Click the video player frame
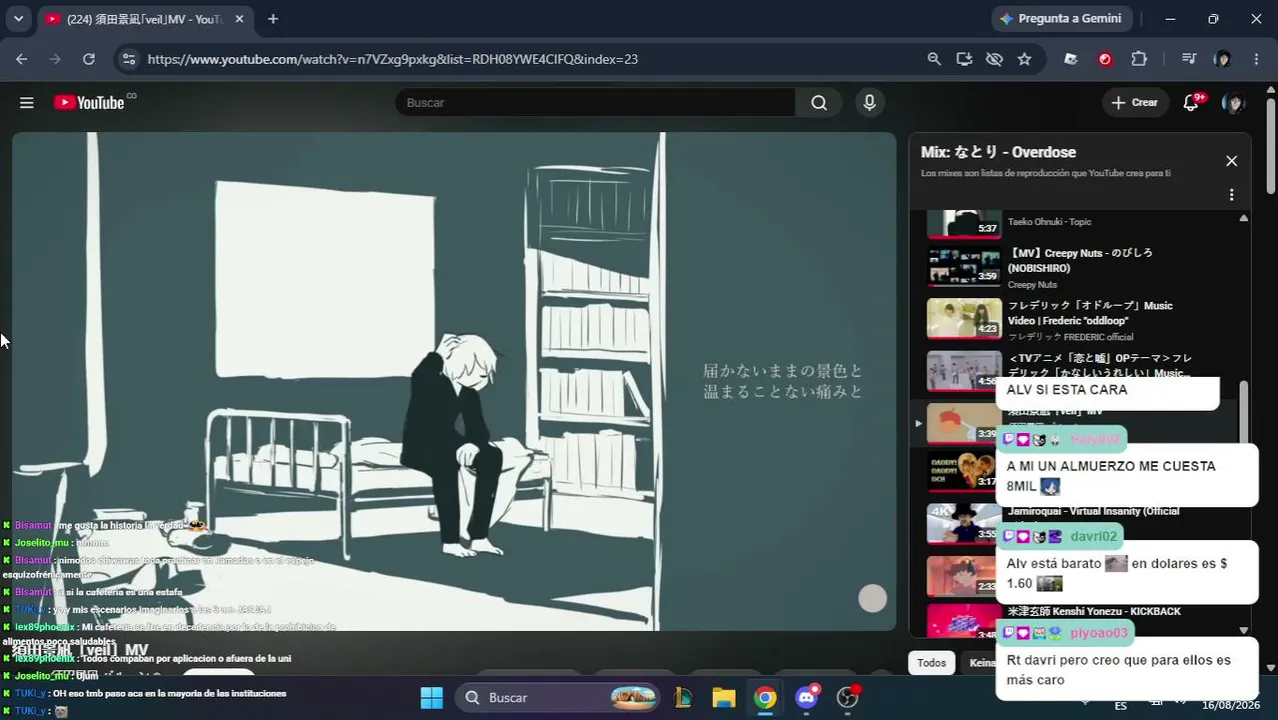Screen dimensions: 1278x720 454,381
